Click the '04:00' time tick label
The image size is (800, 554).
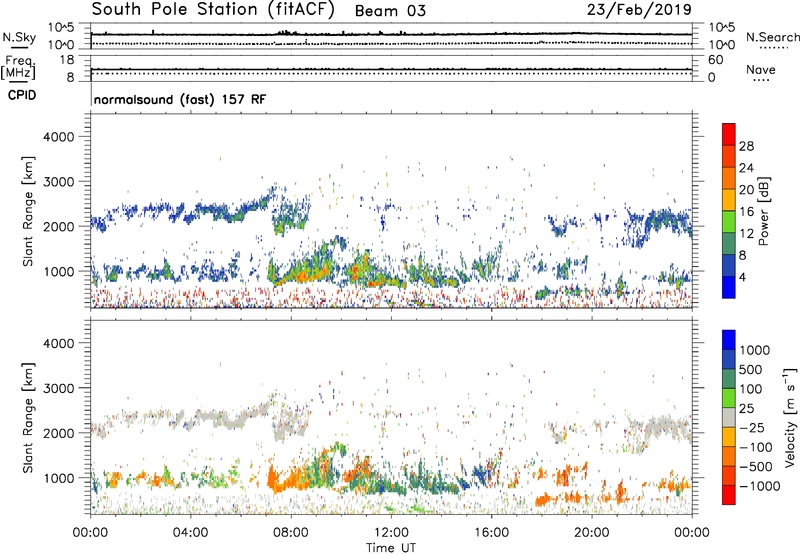[190, 532]
